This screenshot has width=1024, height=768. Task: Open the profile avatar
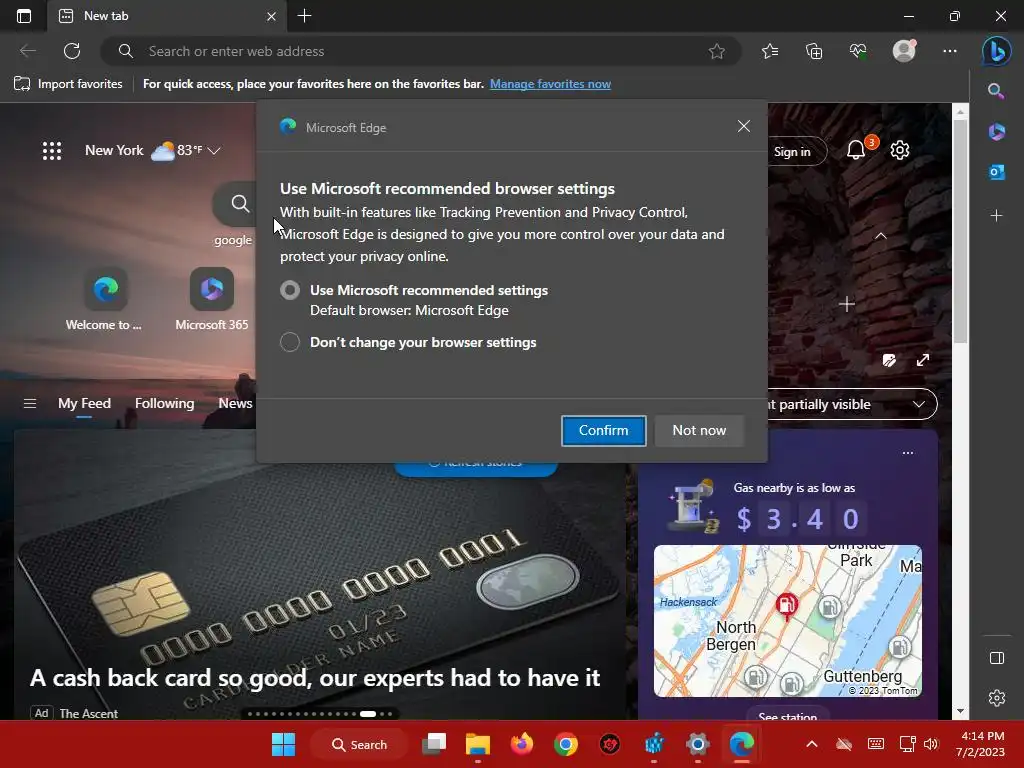[x=904, y=51]
